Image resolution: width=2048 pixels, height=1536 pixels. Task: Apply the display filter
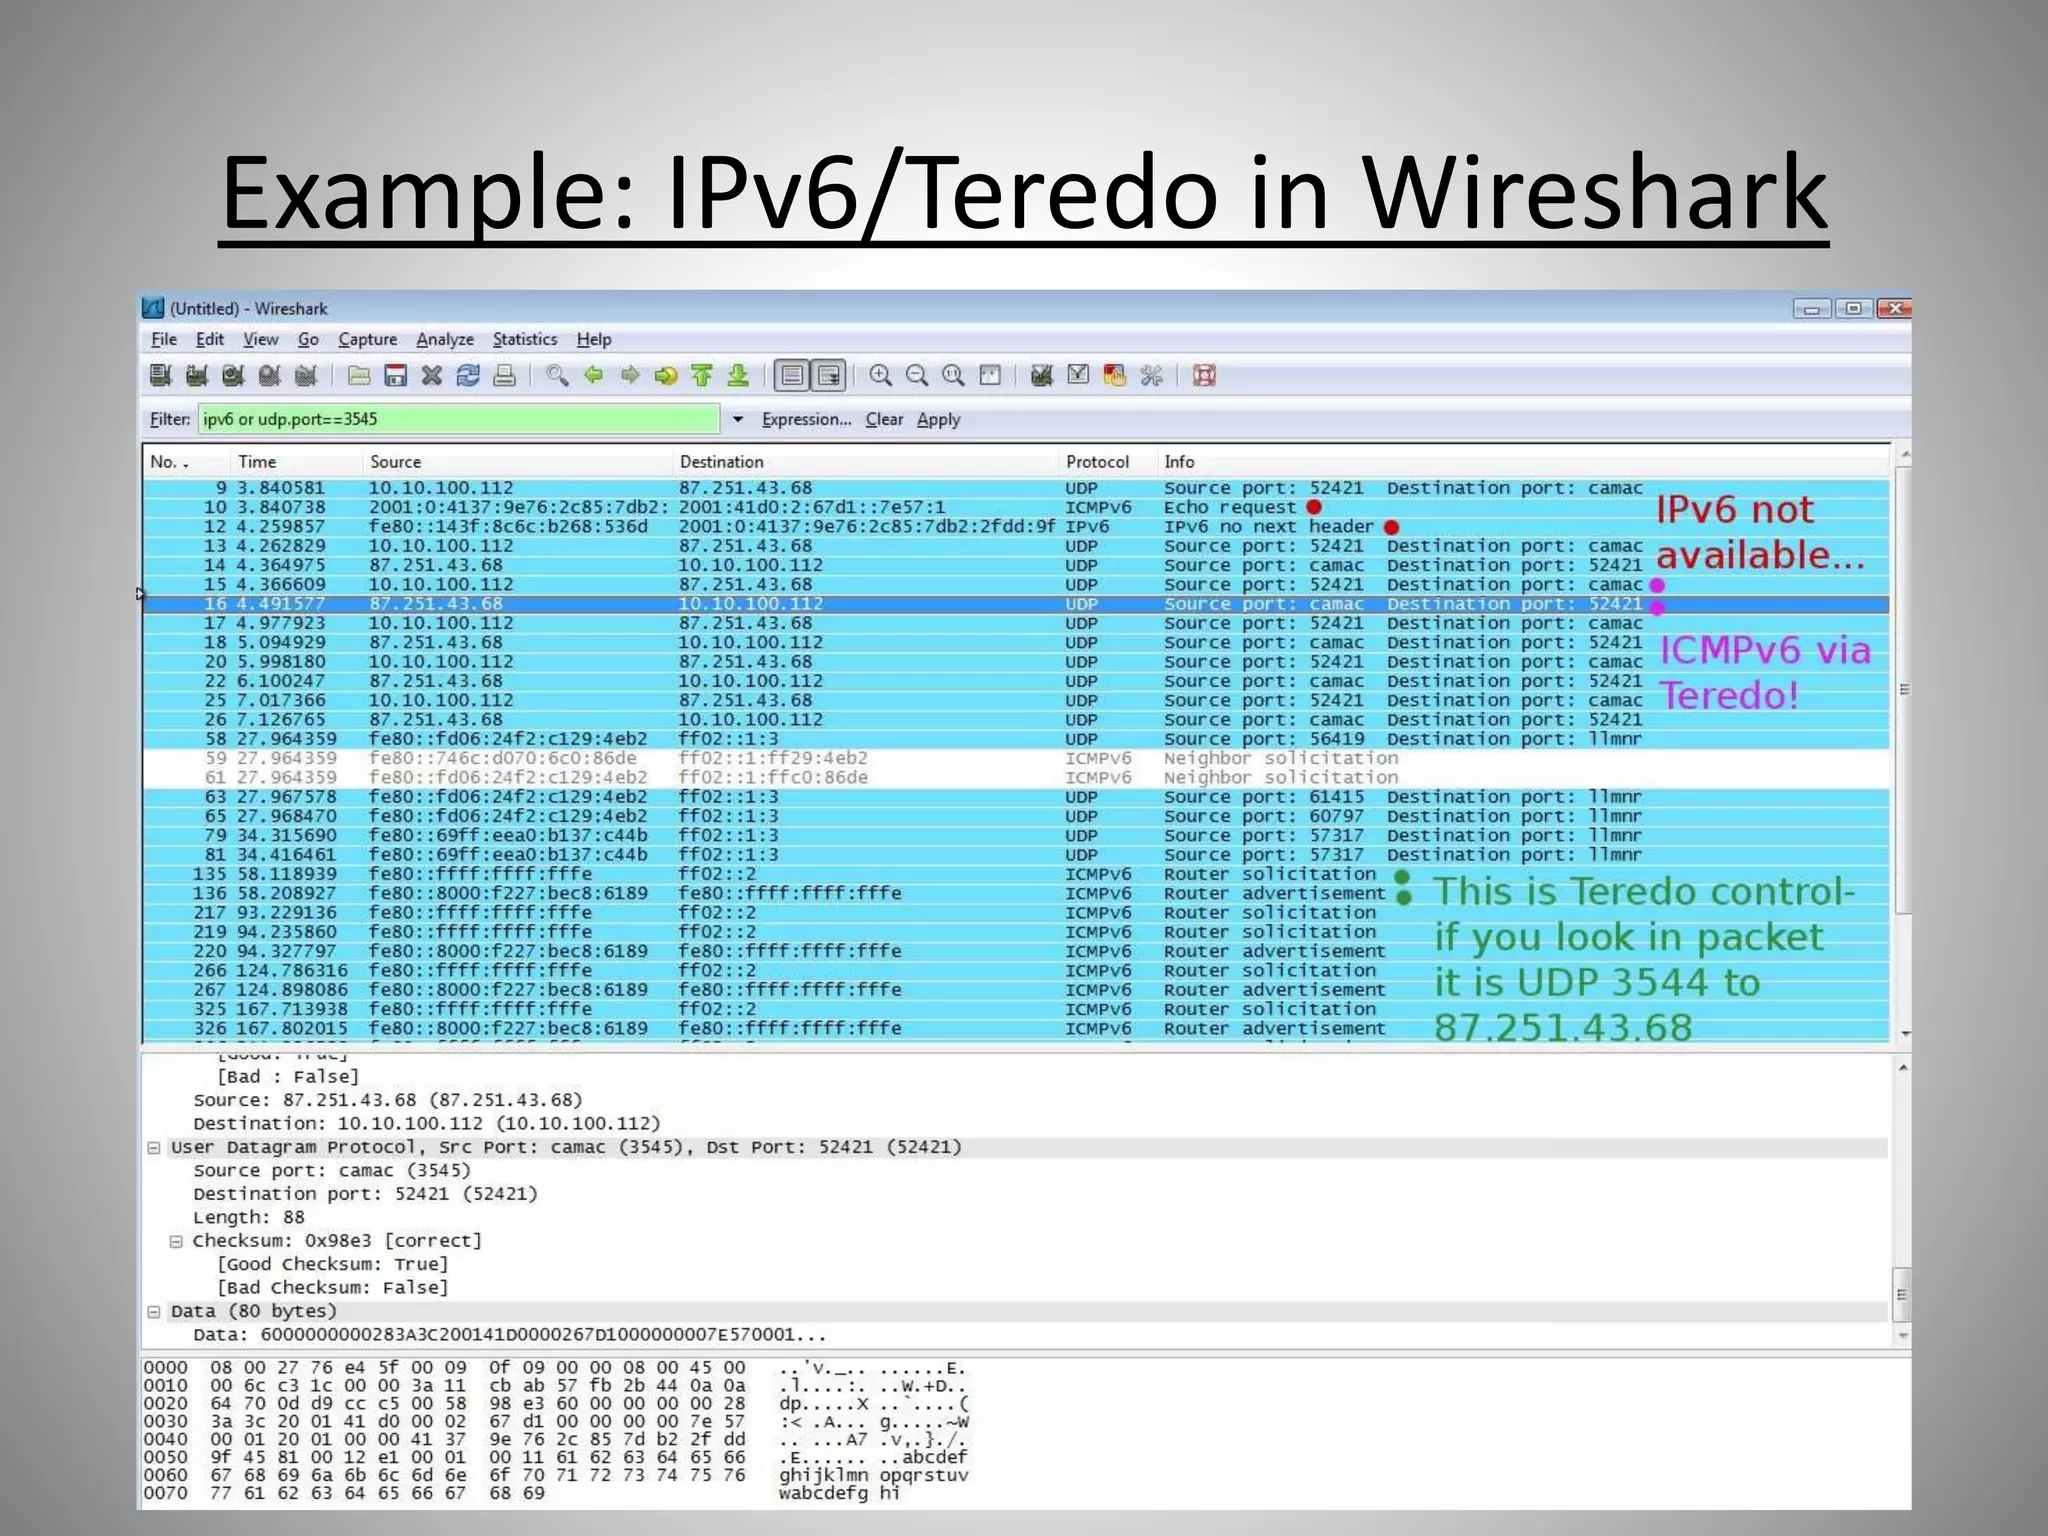pos(938,420)
